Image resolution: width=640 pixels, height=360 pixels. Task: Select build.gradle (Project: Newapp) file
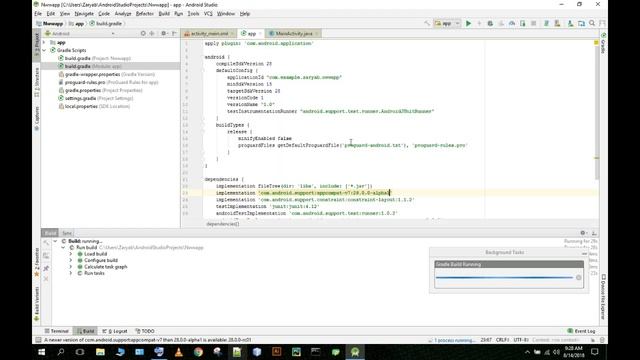click(x=94, y=58)
